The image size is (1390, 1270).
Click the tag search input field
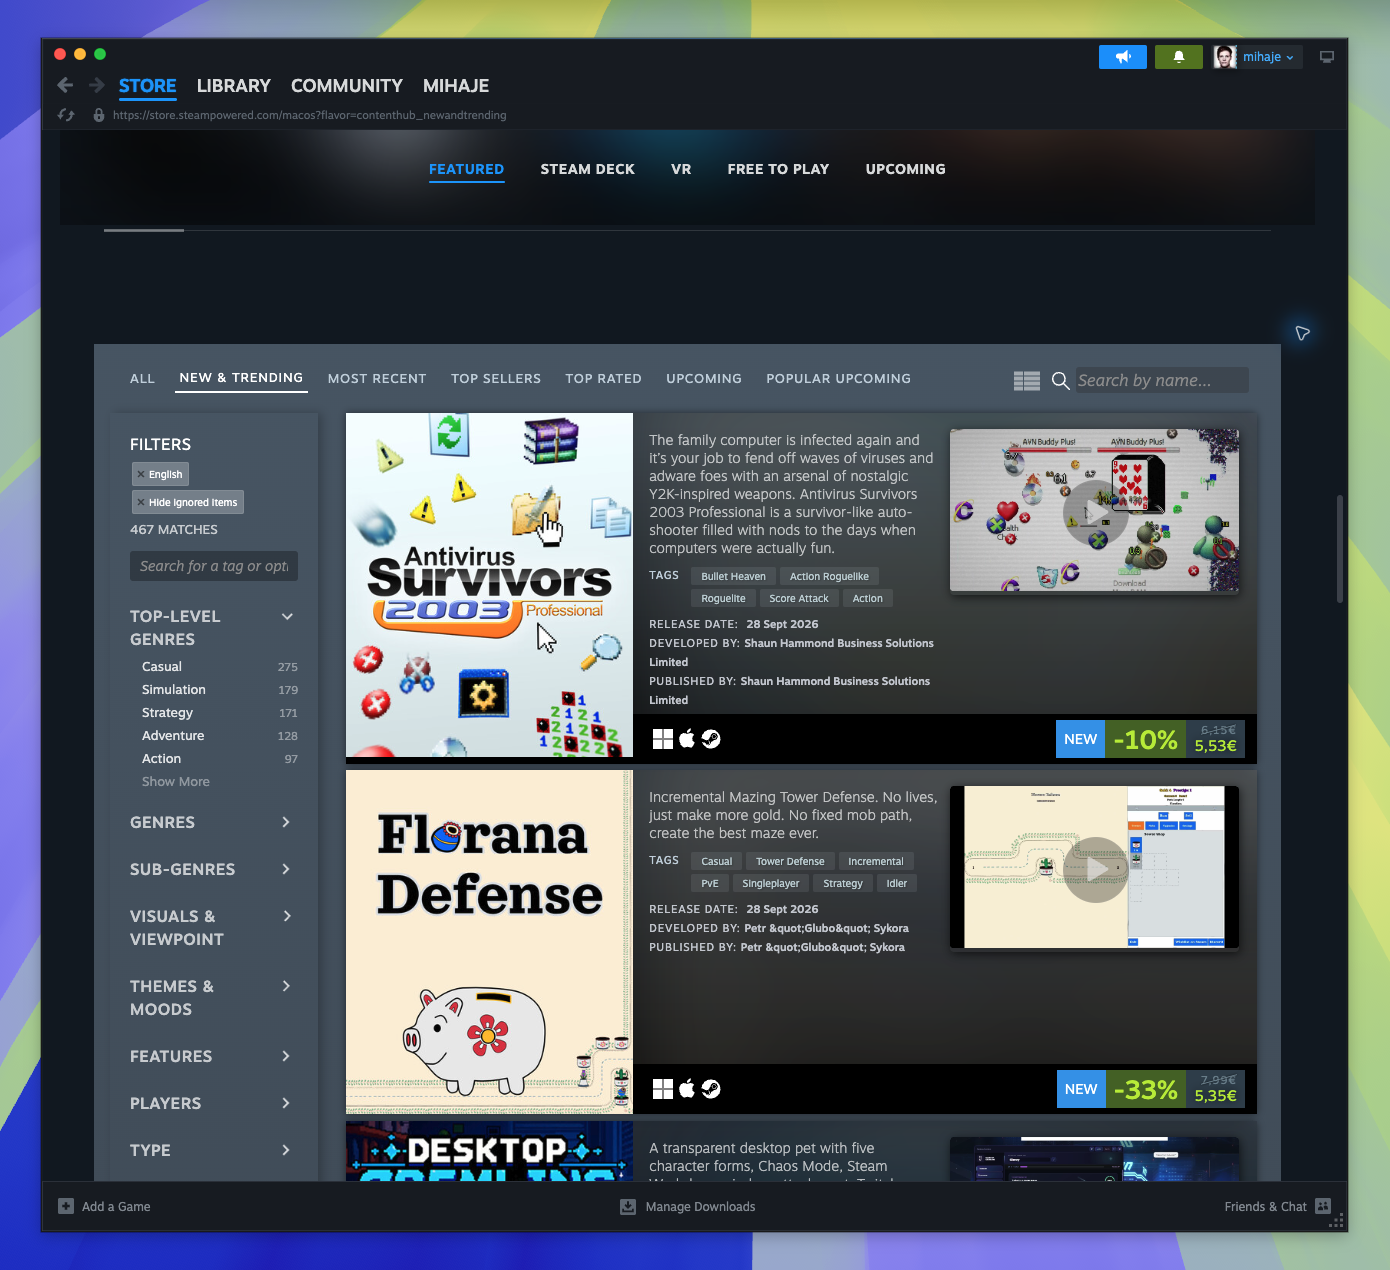click(214, 566)
